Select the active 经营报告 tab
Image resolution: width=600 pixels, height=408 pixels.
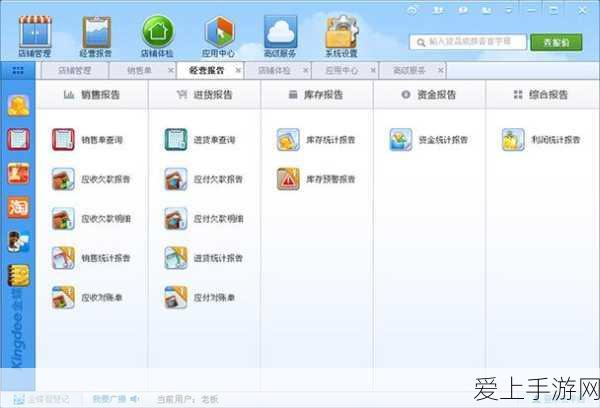[x=207, y=70]
